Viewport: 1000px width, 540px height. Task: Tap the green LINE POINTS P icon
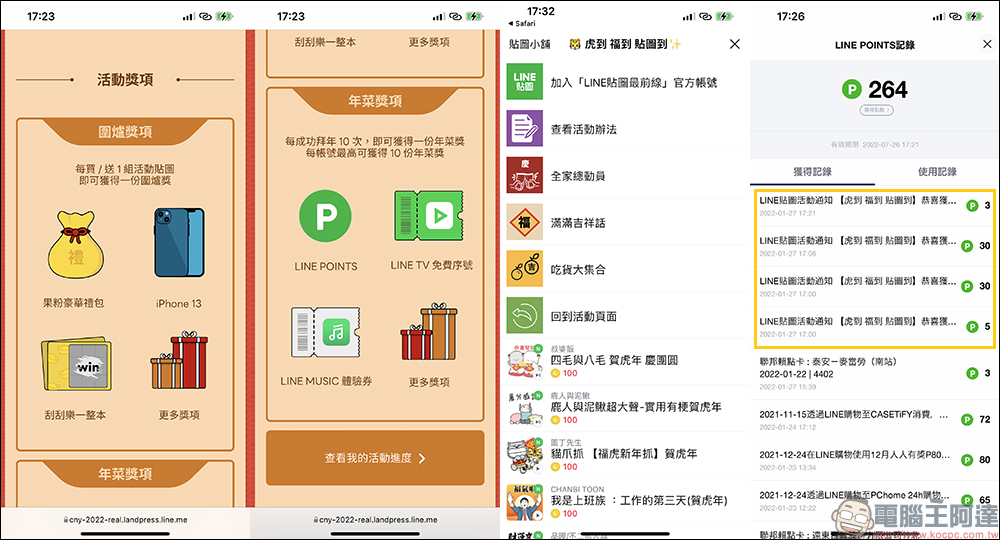(x=326, y=215)
